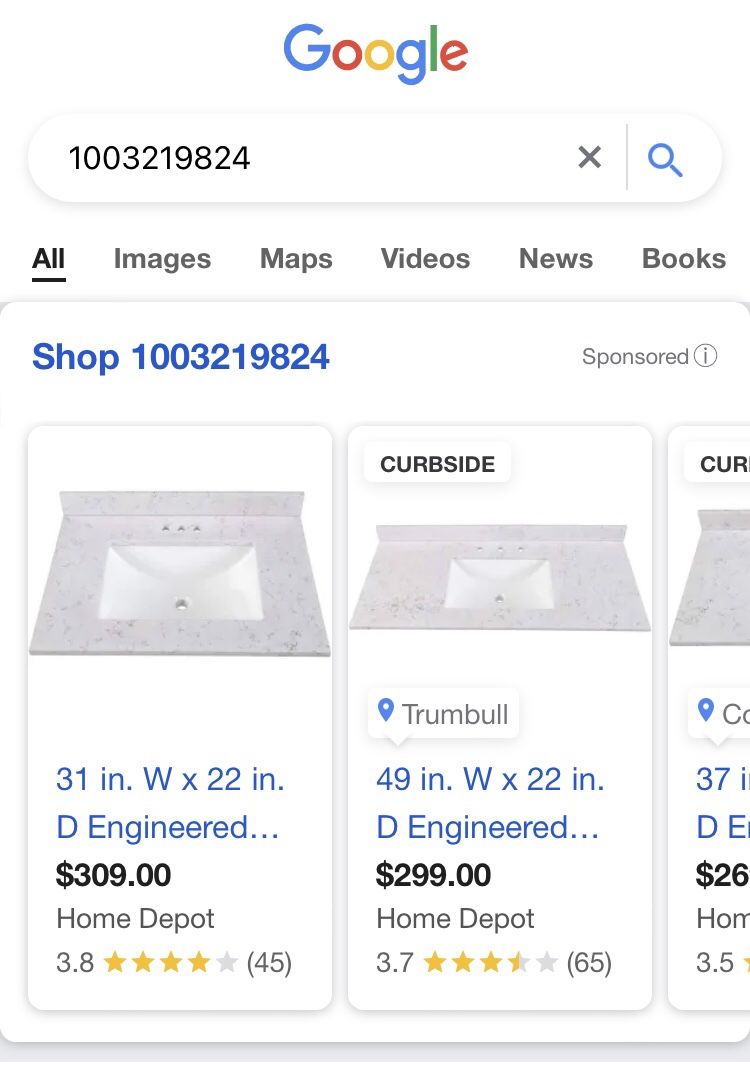Image resolution: width=750 pixels, height=1068 pixels.
Task: Open the 31 in. W vanity top listing
Action: click(x=170, y=803)
